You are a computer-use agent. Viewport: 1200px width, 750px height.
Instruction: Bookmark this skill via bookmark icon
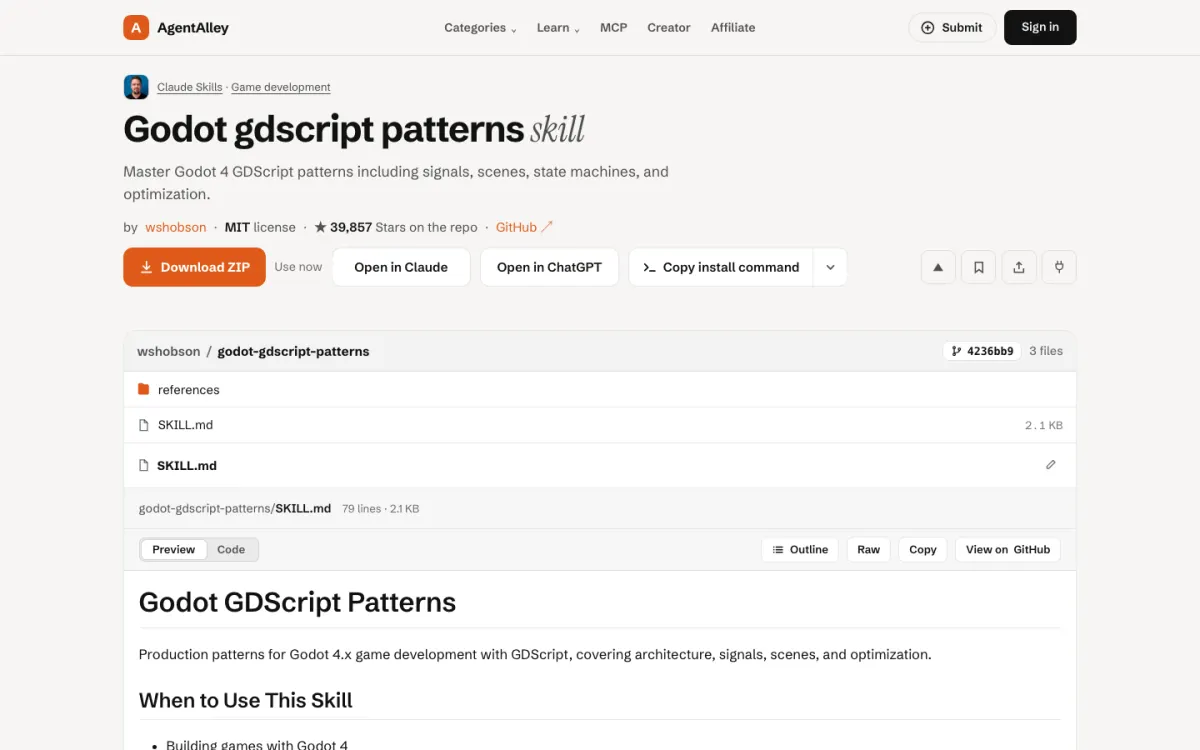(979, 267)
